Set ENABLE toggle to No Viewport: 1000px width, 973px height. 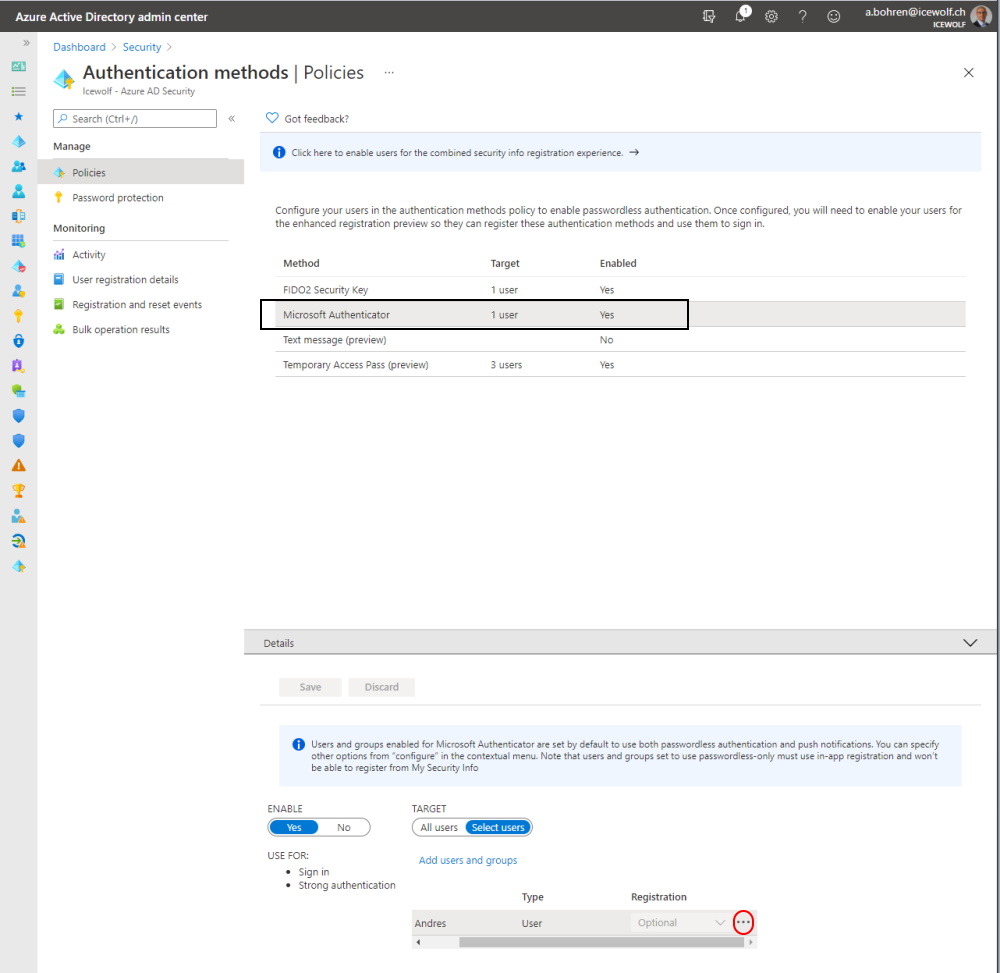[344, 827]
